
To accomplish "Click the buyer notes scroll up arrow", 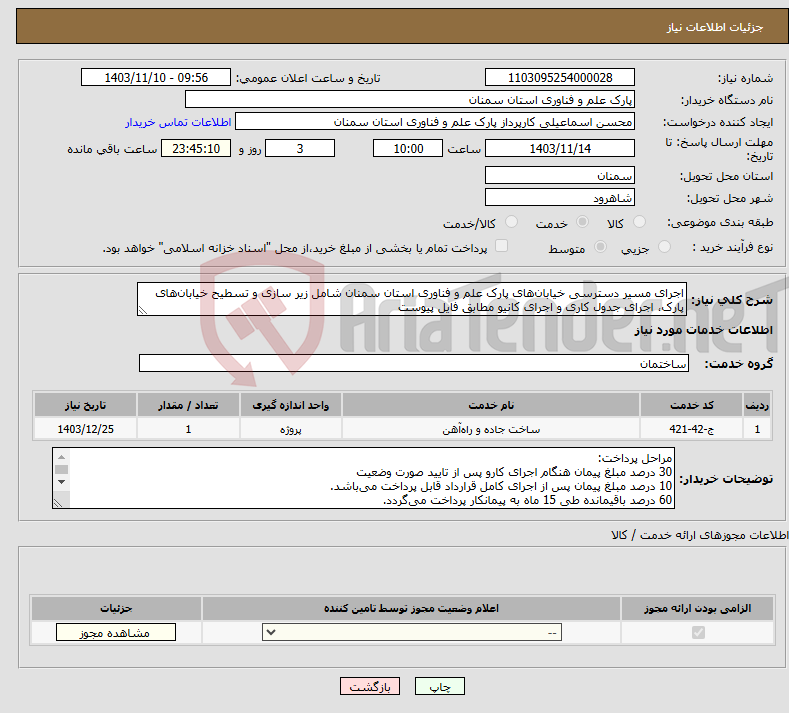I will coord(61,457).
